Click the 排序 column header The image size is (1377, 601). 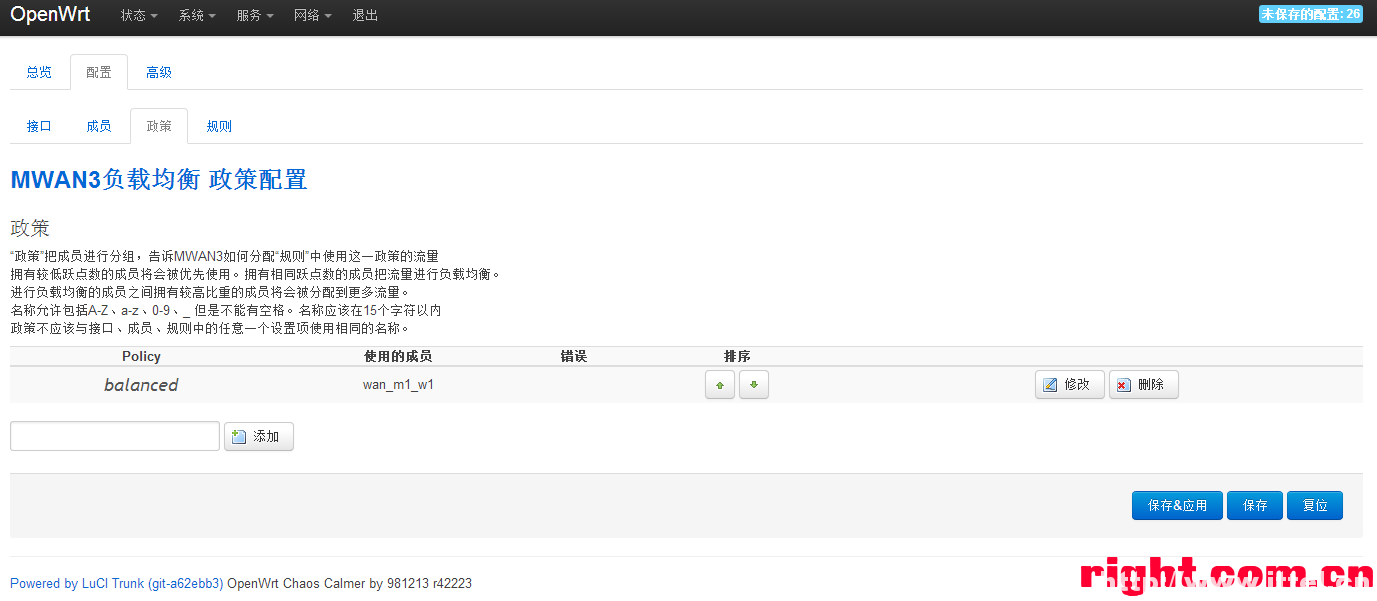(x=737, y=356)
